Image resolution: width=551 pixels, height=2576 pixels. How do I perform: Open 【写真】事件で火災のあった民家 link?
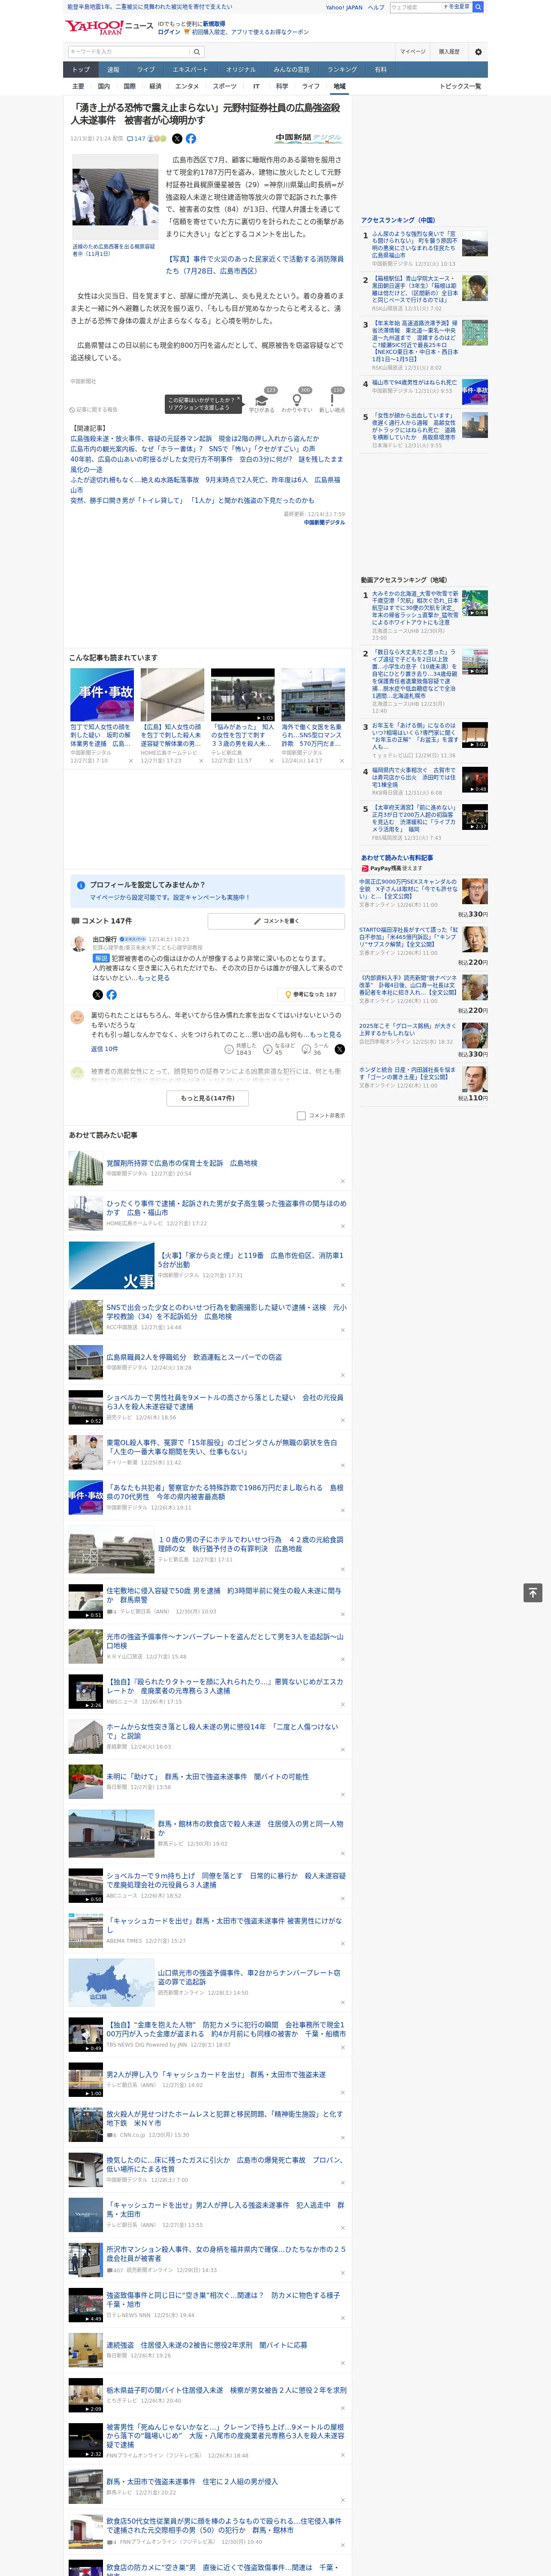254,265
